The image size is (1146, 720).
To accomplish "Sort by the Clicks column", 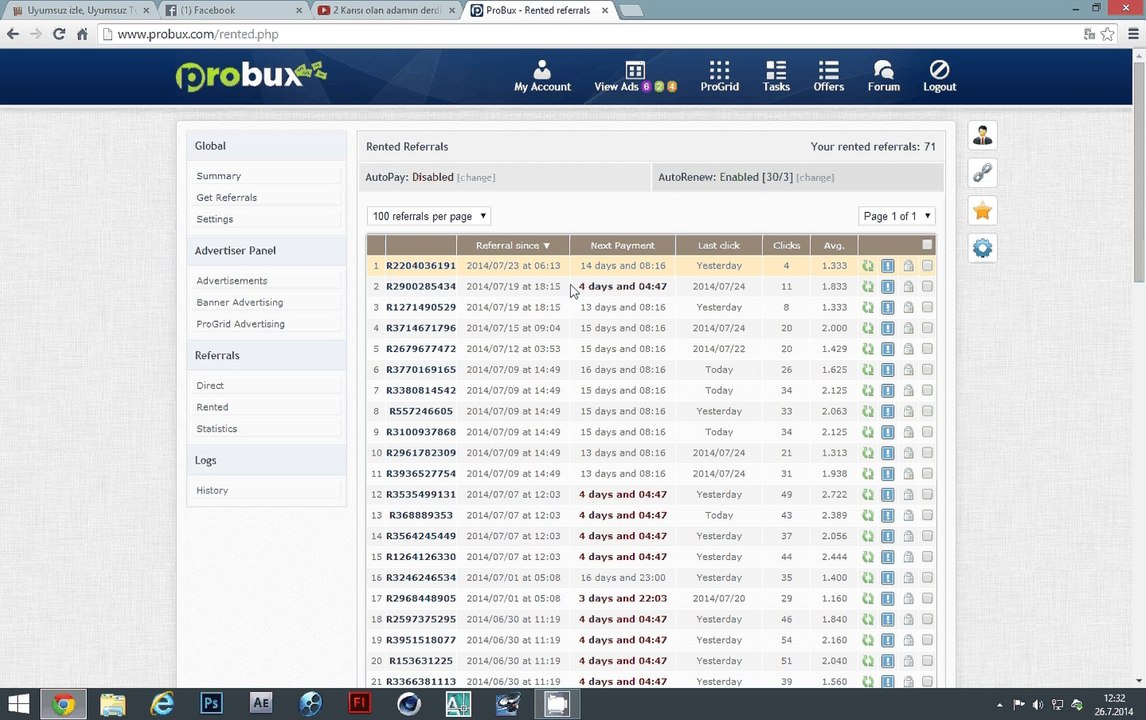I will point(786,246).
